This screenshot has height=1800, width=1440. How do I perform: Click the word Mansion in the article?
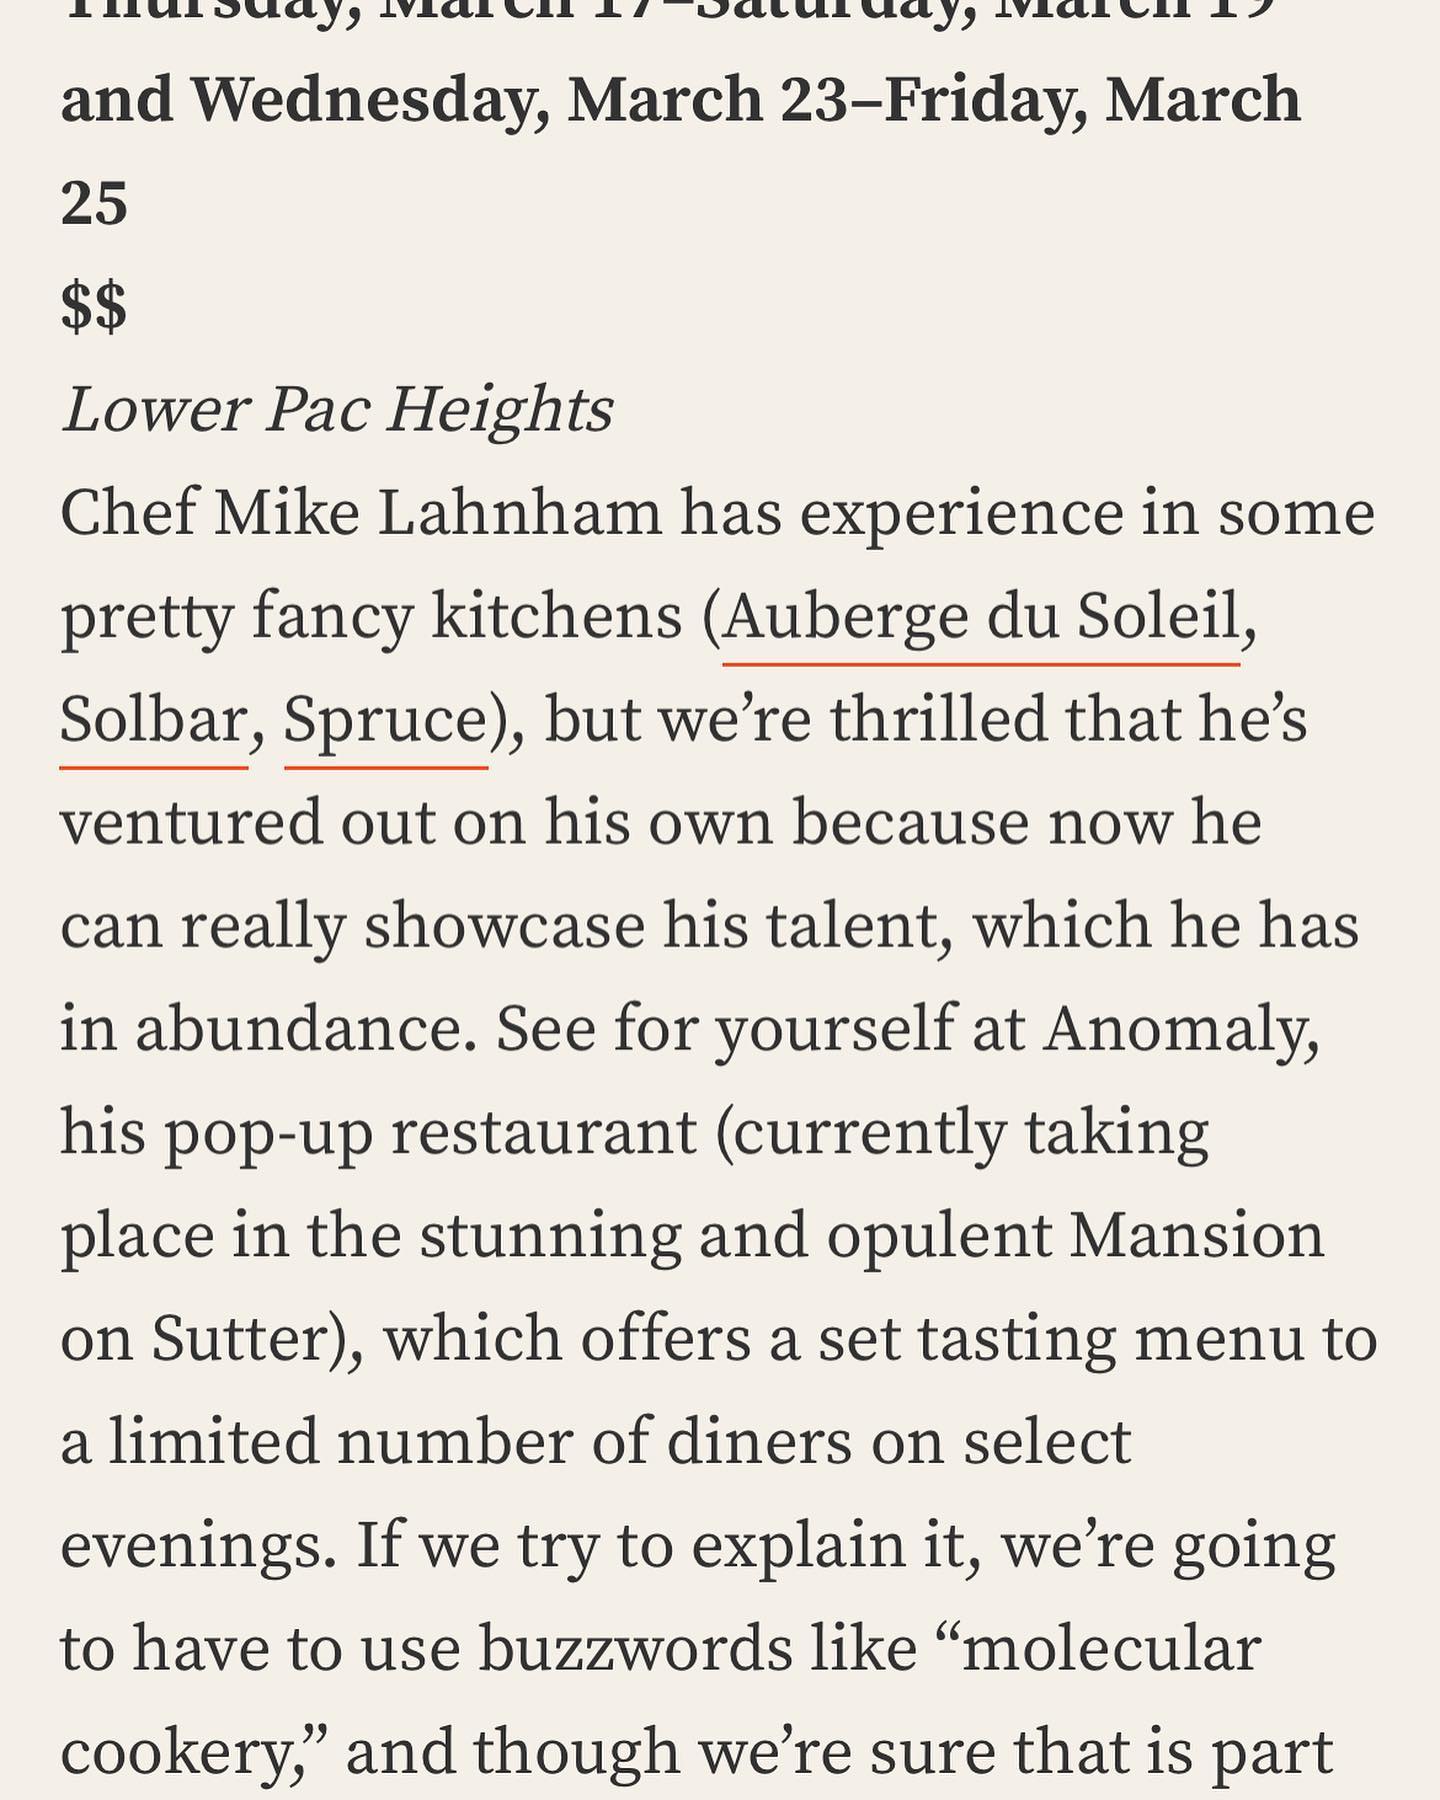1196,1236
